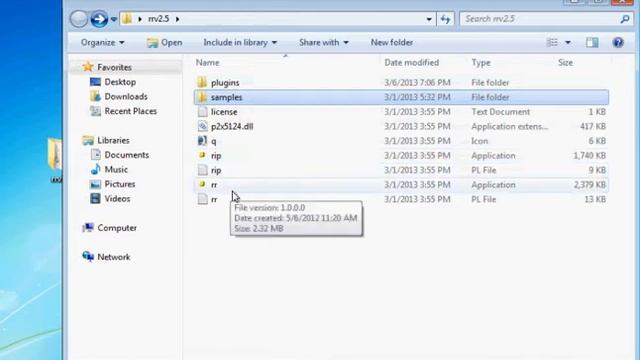Sort by Type column header

[481, 62]
